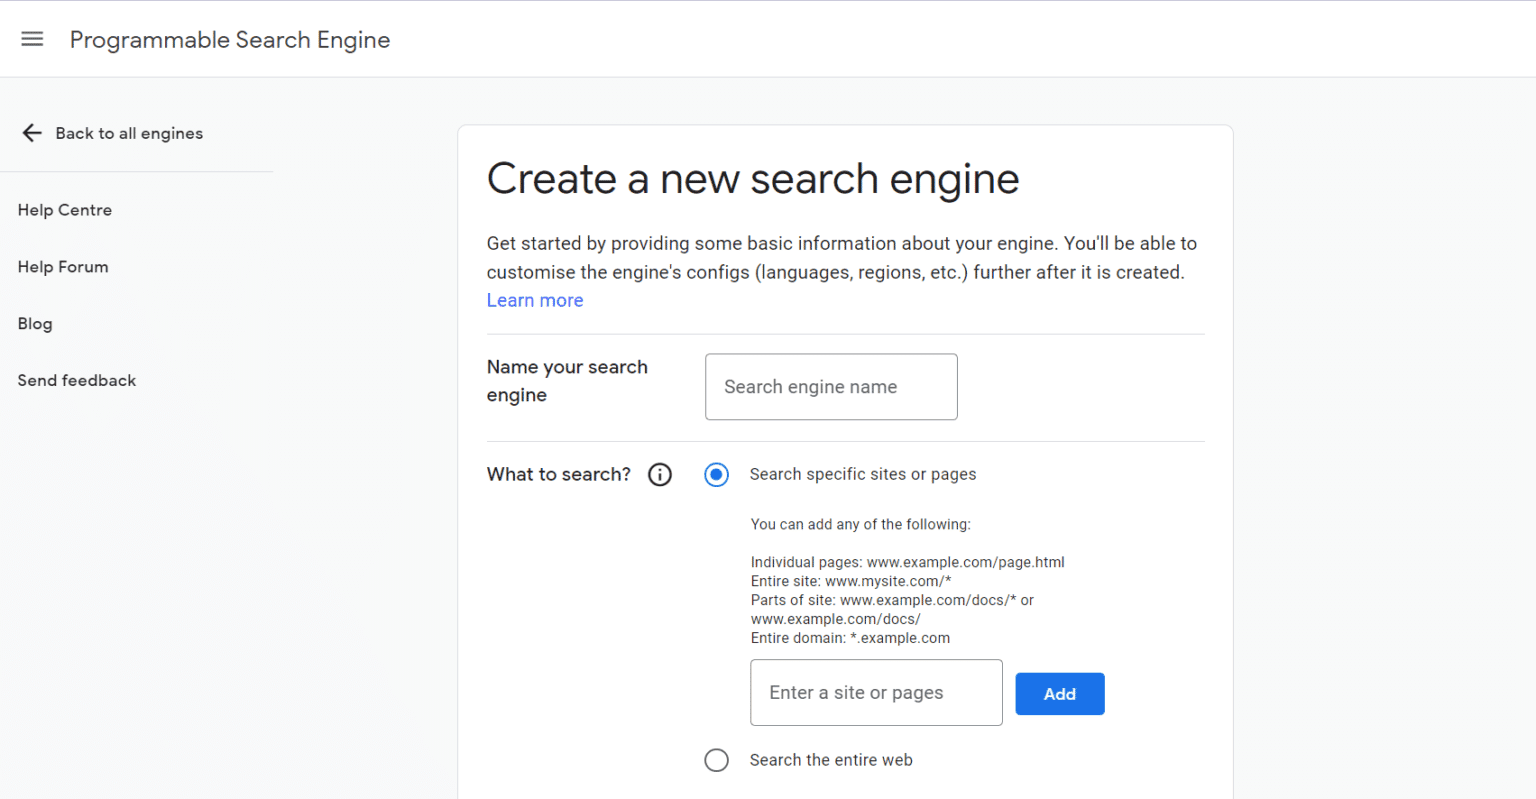
Task: Open the 'Learn more' link
Action: pos(534,300)
